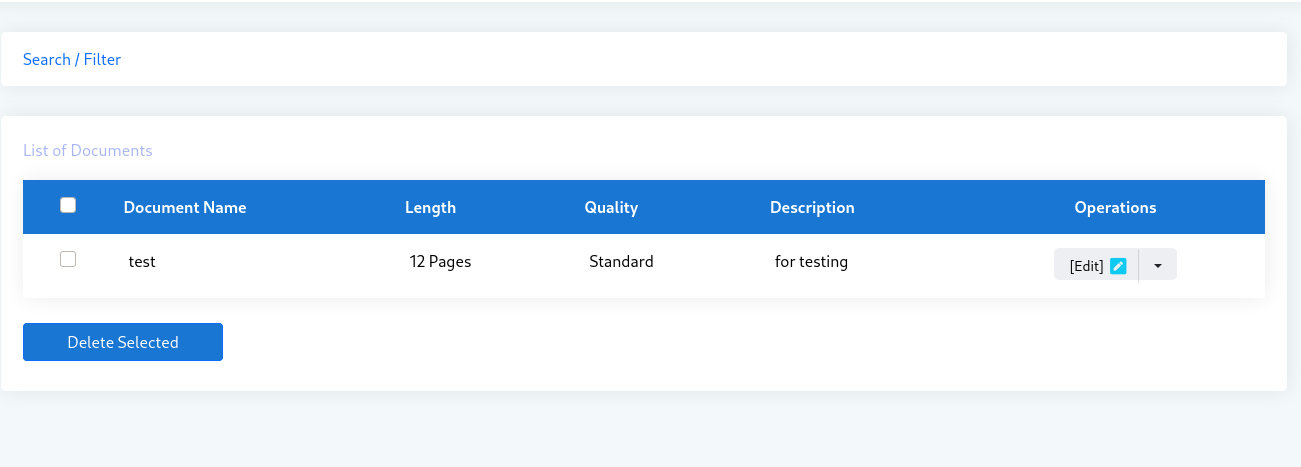Check the checkbox for the test document

(68, 259)
